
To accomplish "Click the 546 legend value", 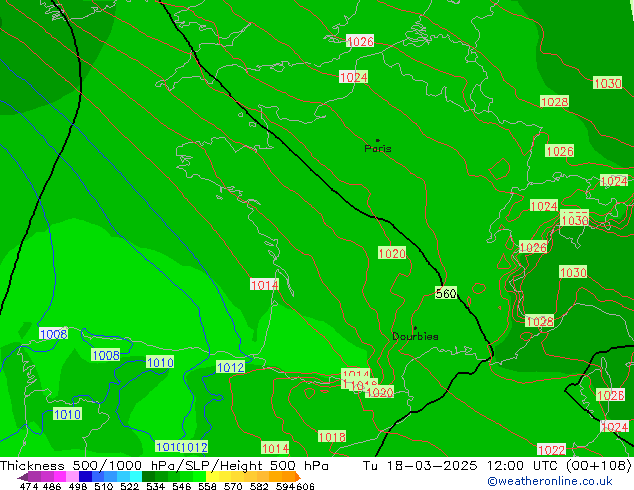I will coord(182,486).
